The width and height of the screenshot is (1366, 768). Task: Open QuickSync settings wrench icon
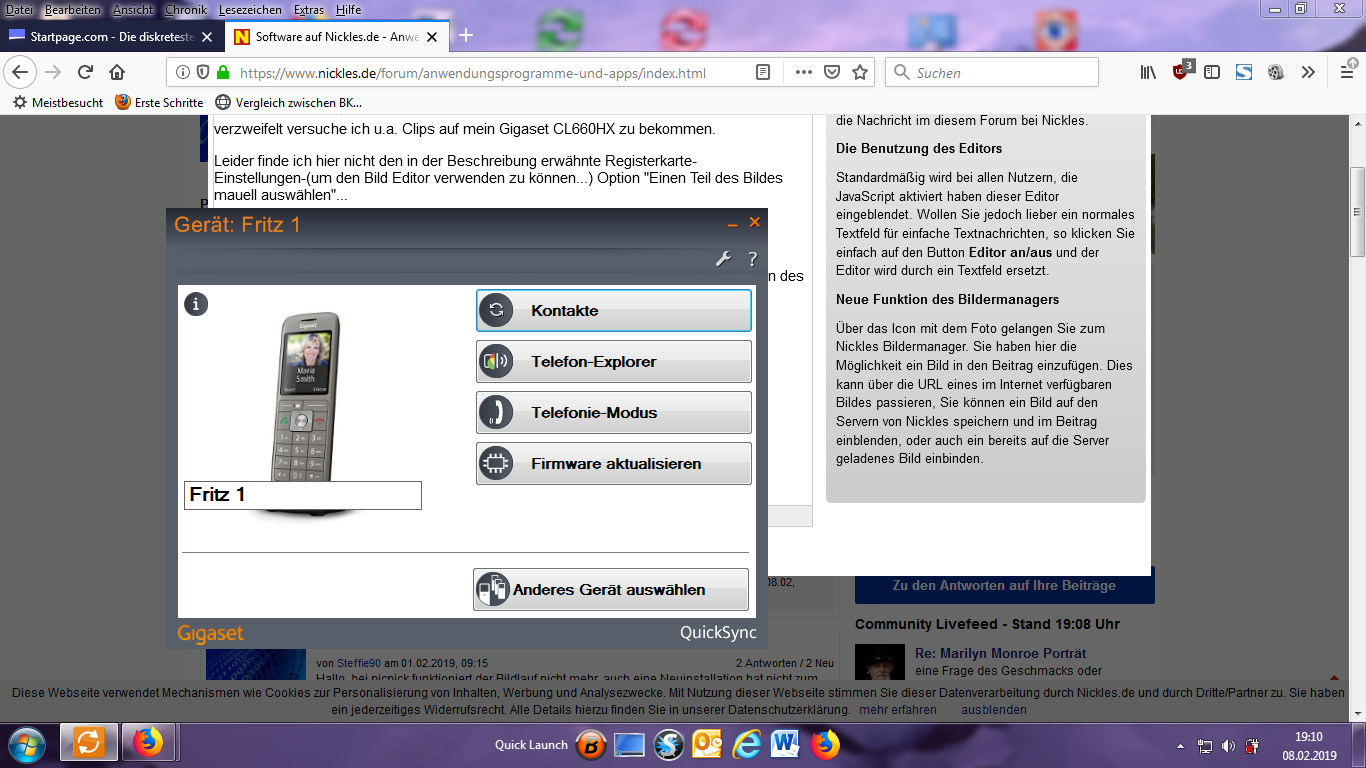[x=723, y=259]
